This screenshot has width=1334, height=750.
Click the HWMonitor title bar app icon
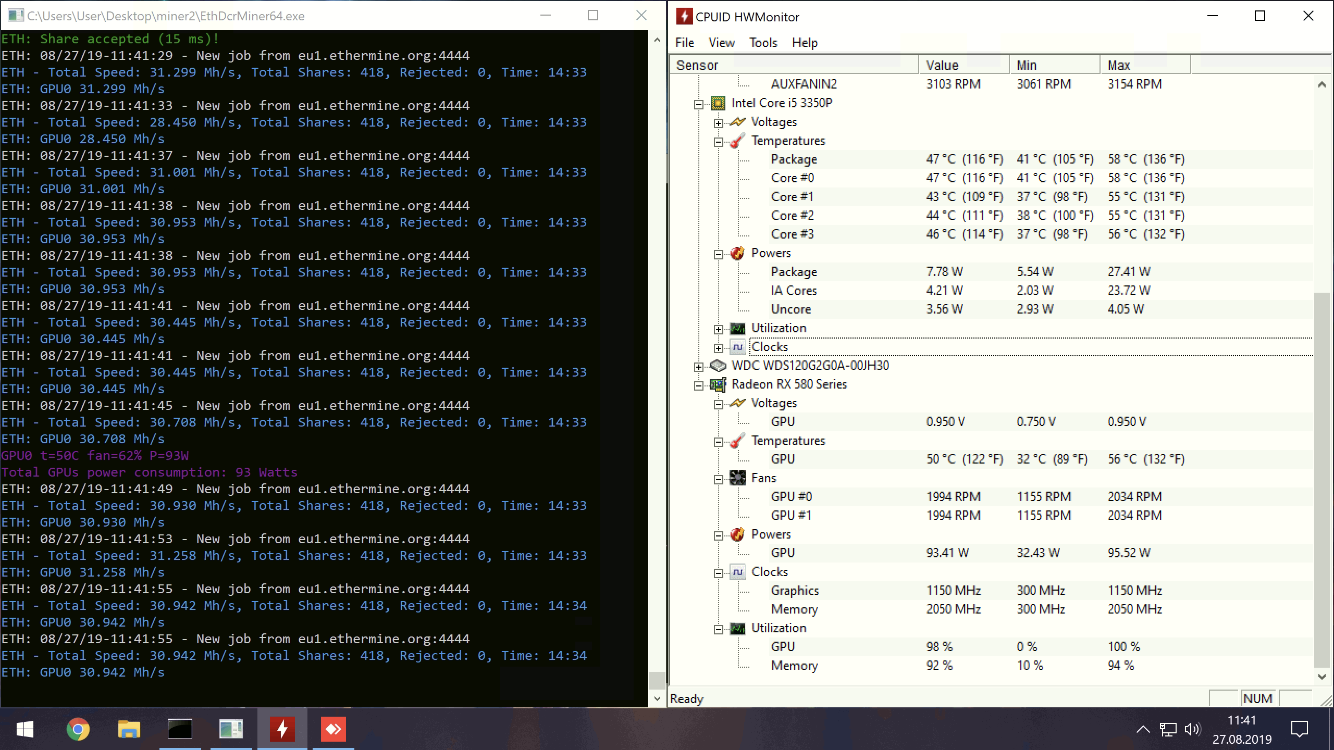pos(684,16)
